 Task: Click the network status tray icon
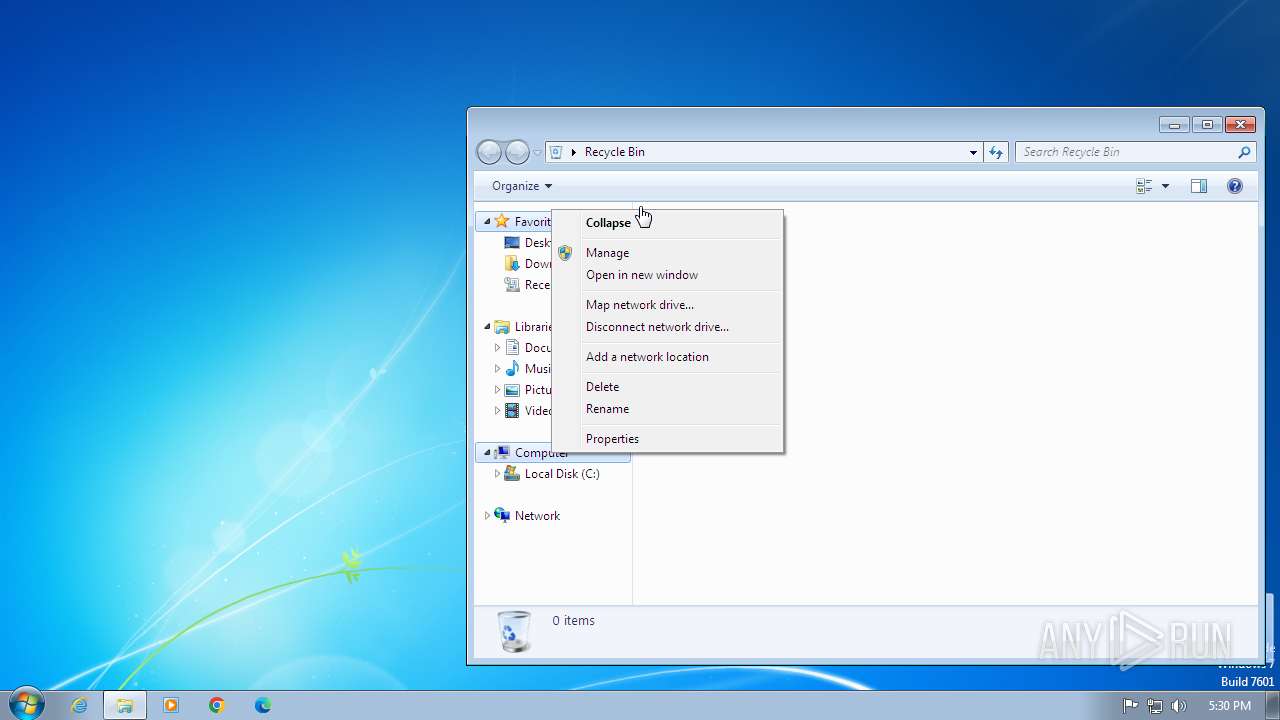(x=1155, y=705)
